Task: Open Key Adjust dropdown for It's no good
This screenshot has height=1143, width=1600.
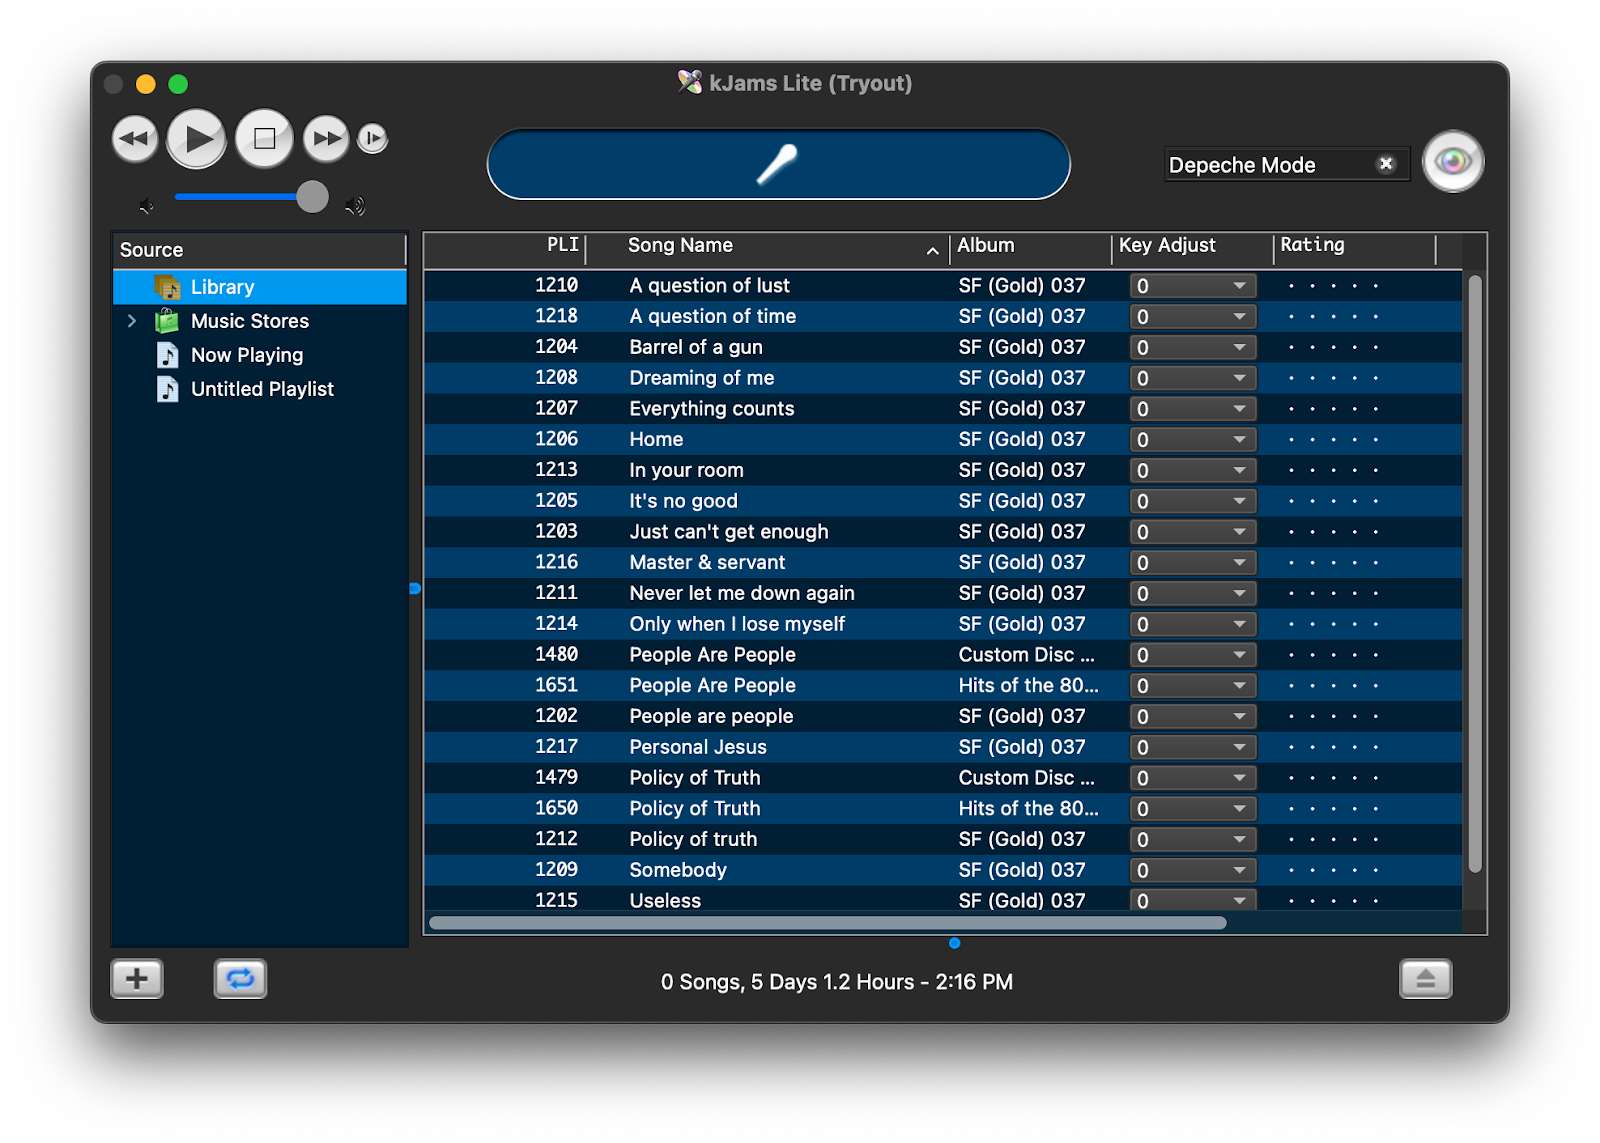Action: (x=1193, y=501)
